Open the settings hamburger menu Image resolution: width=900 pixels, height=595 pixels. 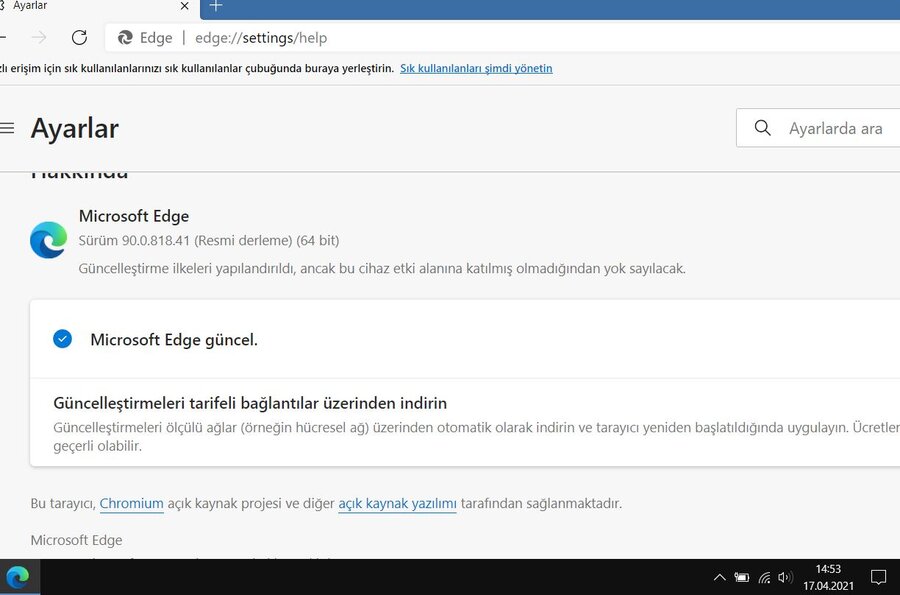(7, 128)
